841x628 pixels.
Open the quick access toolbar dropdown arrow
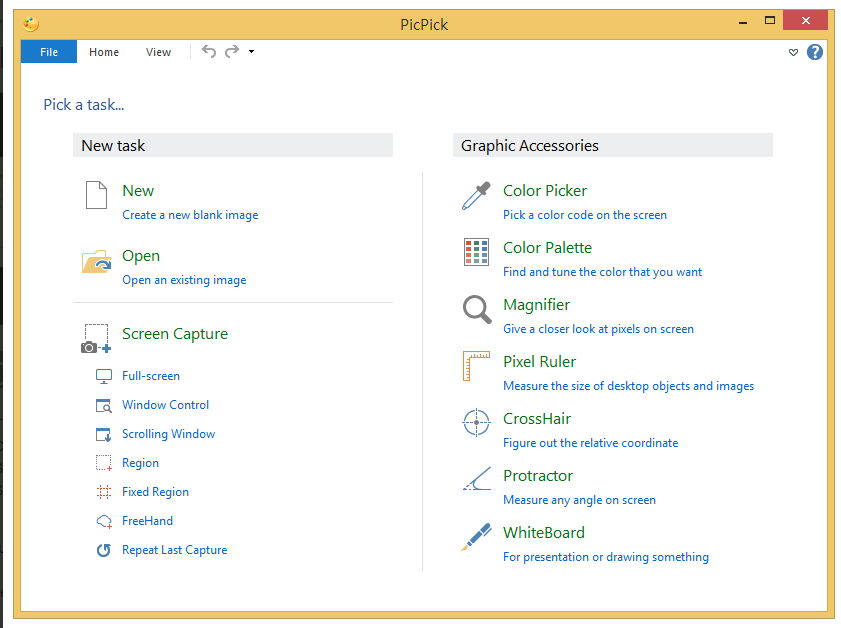252,51
